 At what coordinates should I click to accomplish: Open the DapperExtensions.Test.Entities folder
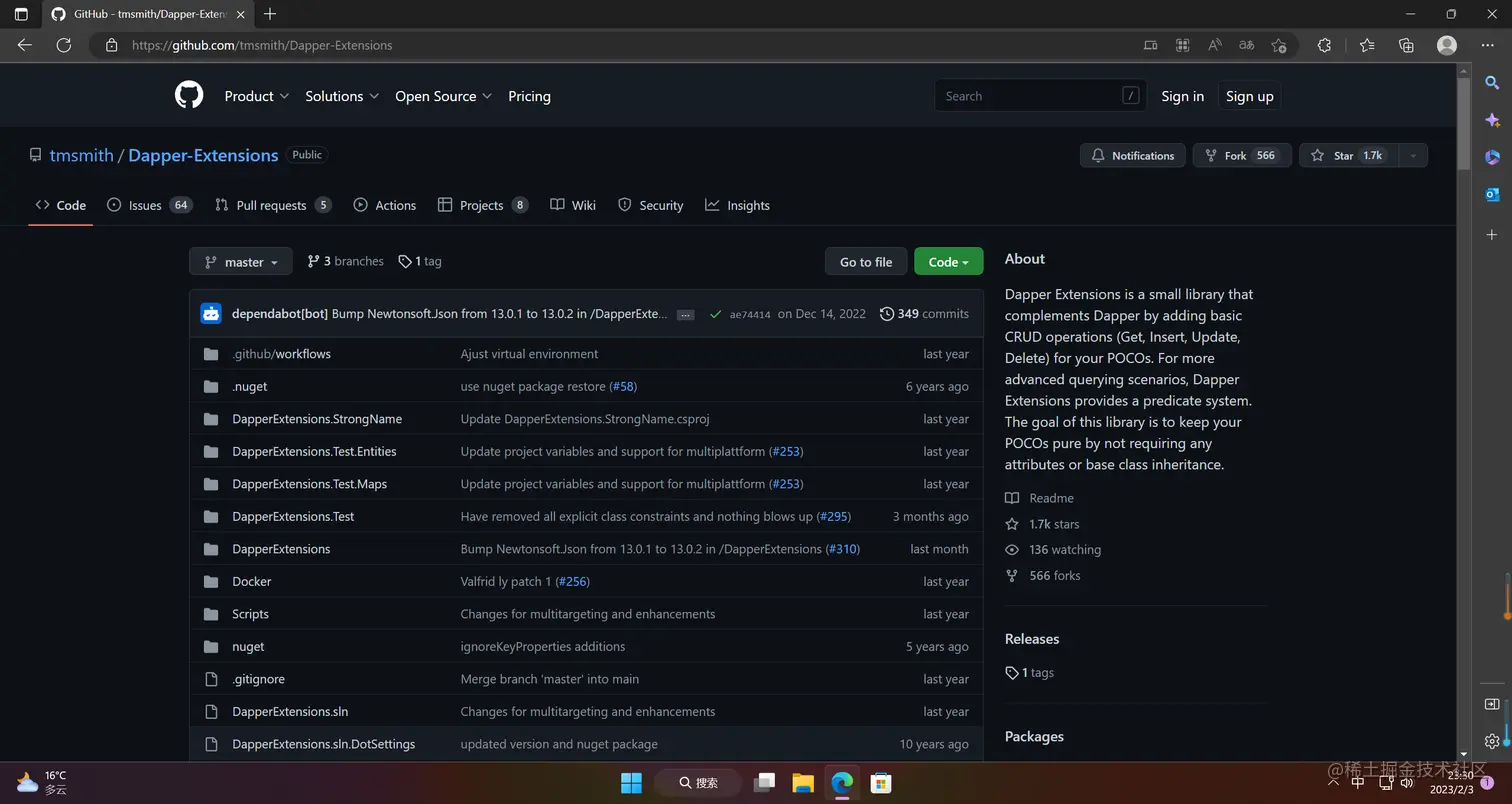click(314, 451)
